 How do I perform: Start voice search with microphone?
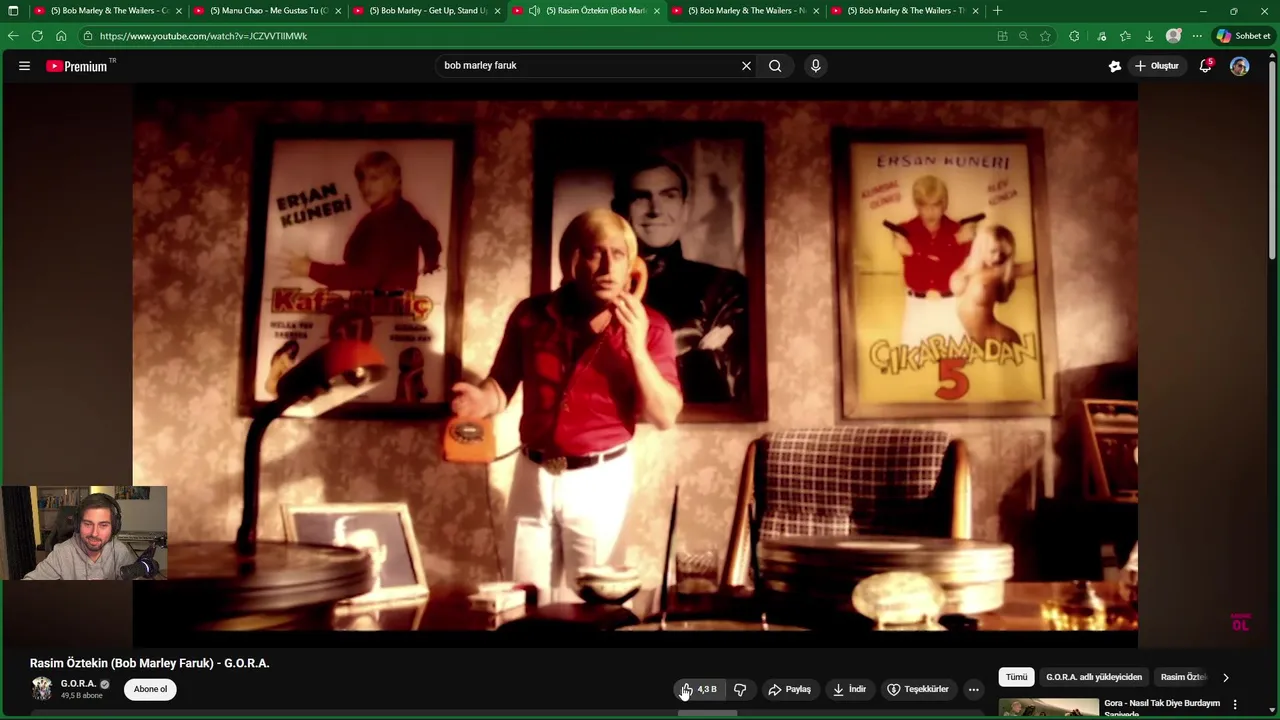click(816, 66)
